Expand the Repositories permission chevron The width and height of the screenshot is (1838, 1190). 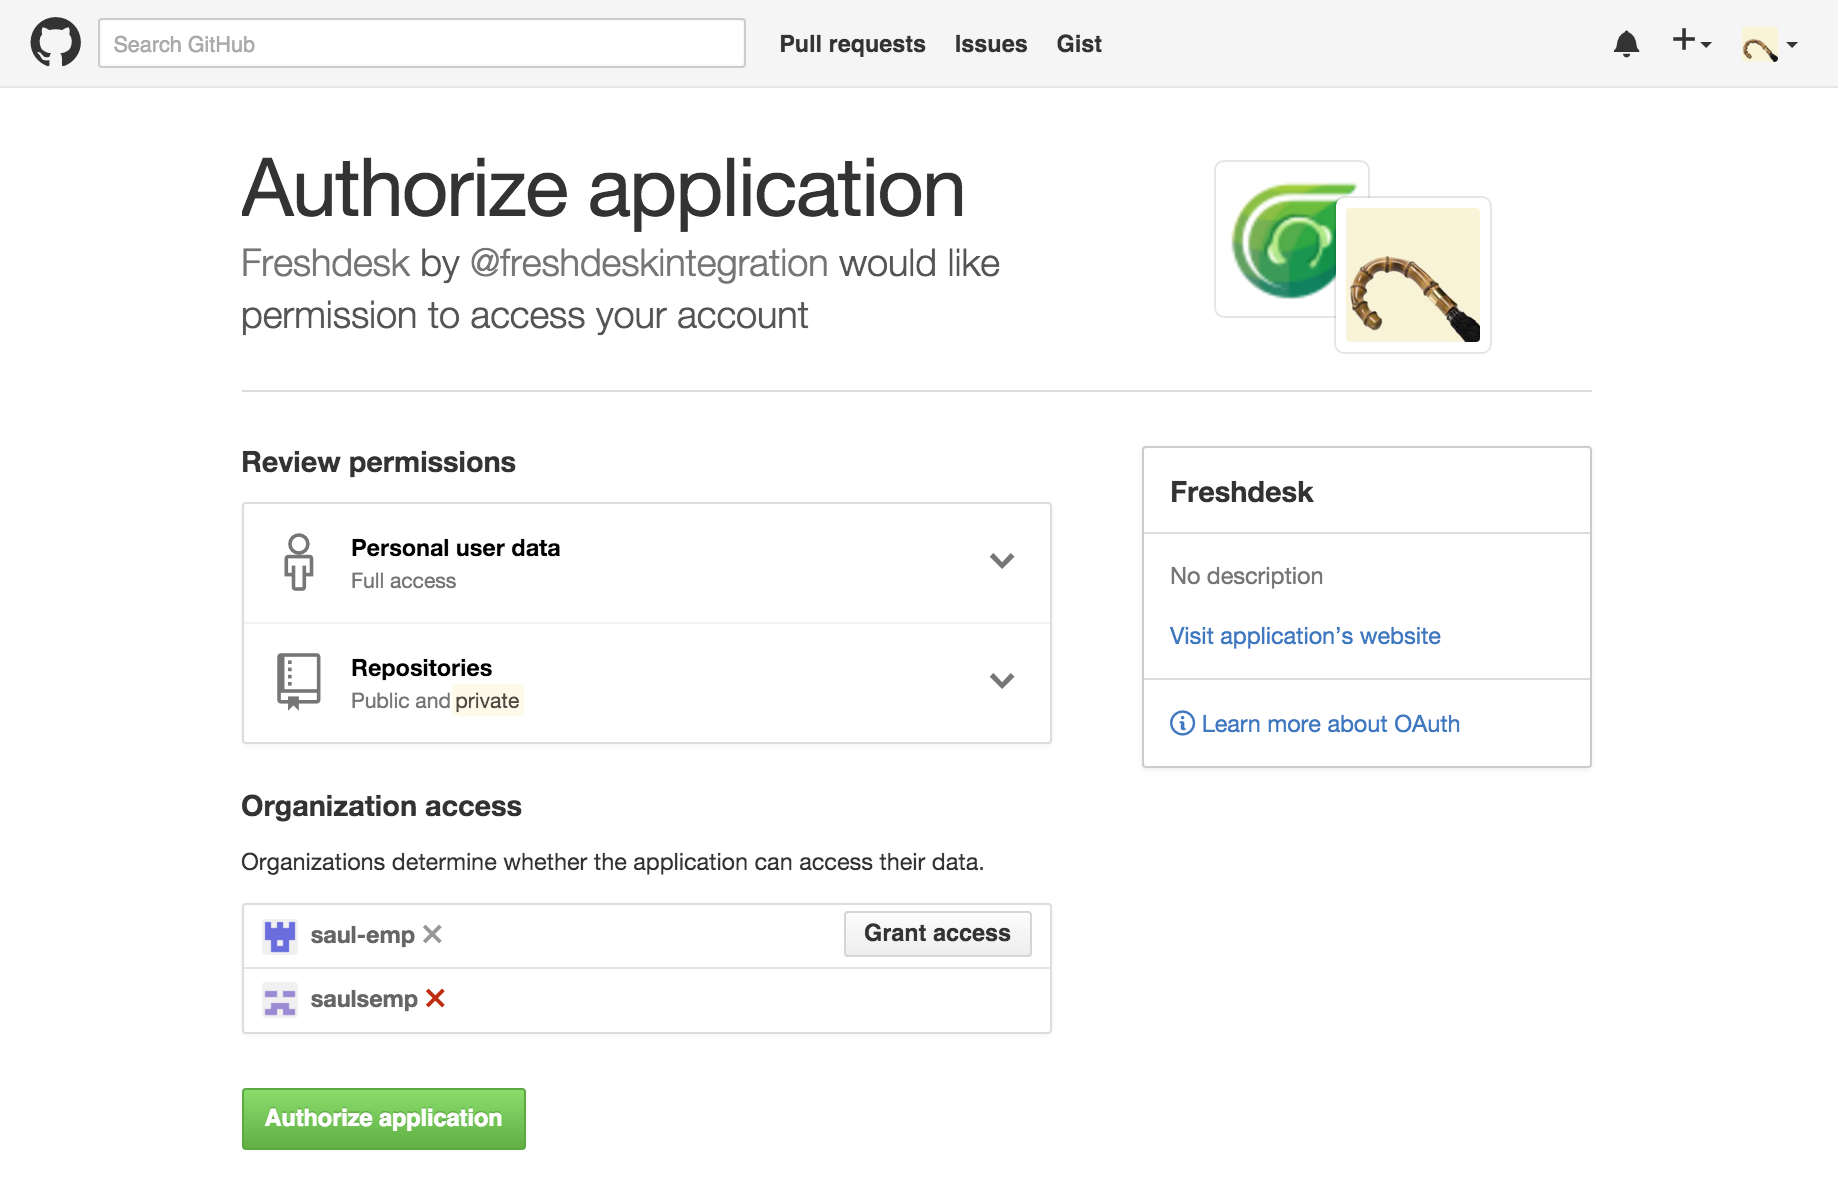pos(1001,681)
